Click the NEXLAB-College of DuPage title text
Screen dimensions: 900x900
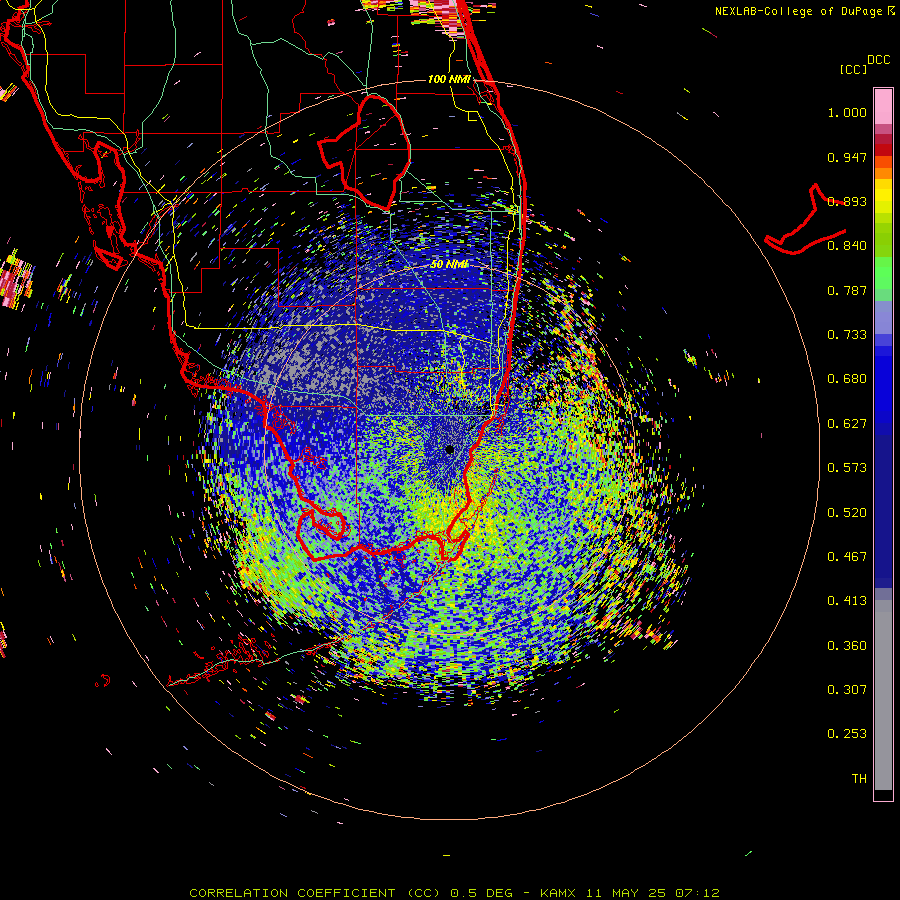[x=805, y=11]
